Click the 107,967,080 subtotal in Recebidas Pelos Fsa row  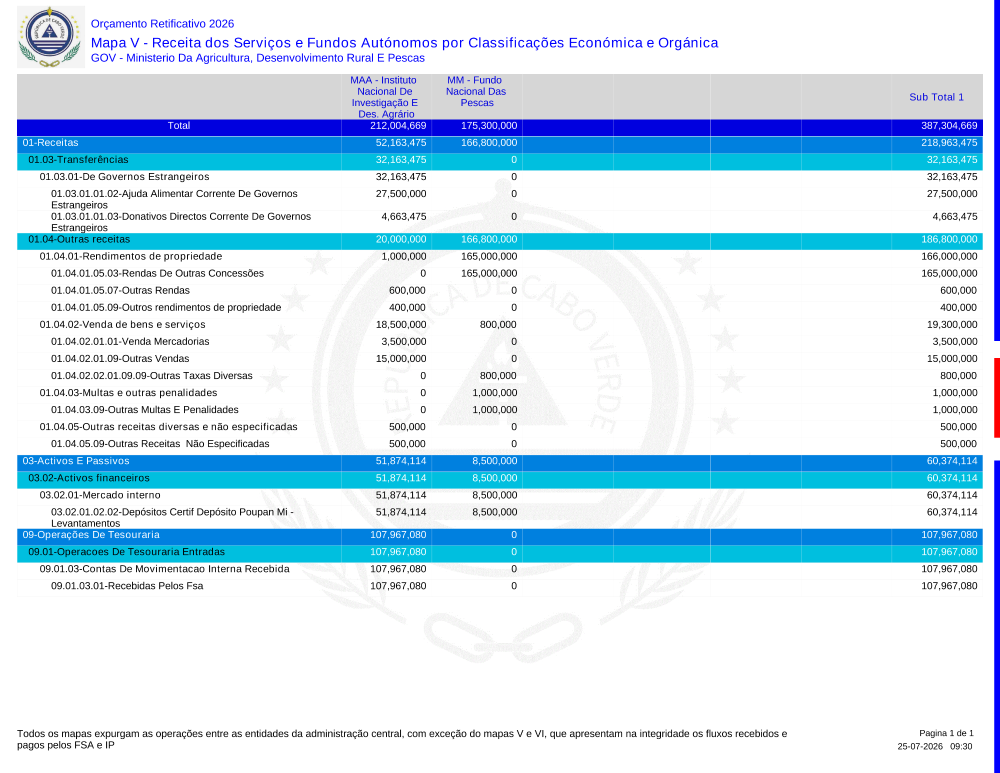point(949,586)
